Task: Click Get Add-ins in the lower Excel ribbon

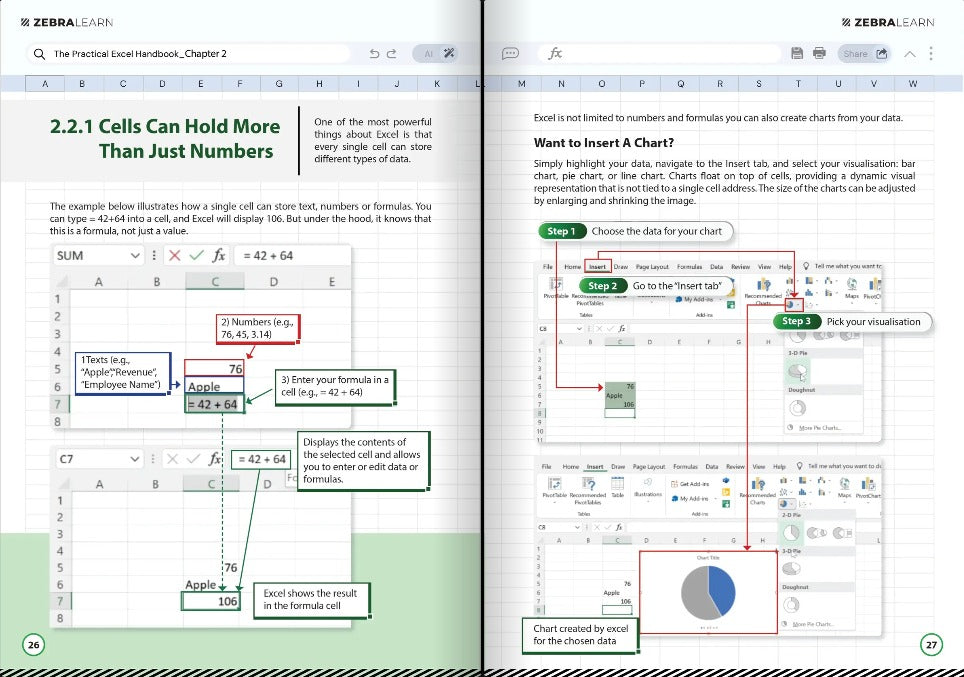Action: pos(690,484)
